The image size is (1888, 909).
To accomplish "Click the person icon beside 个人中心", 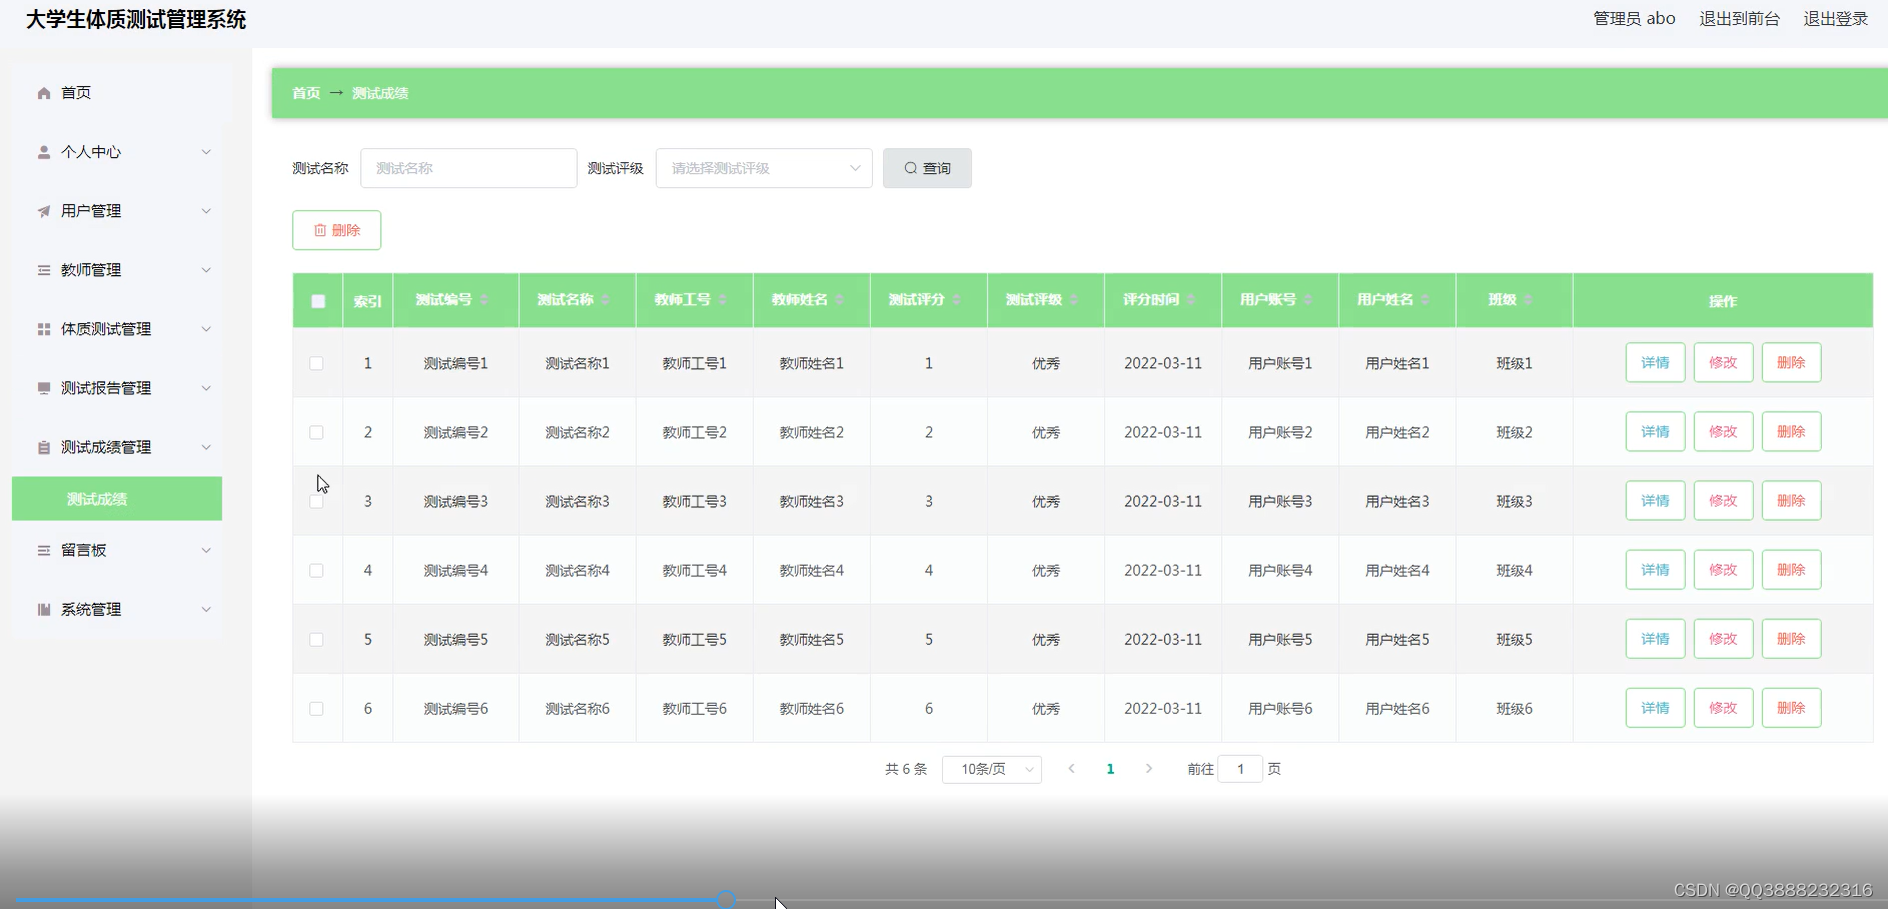I will (44, 152).
